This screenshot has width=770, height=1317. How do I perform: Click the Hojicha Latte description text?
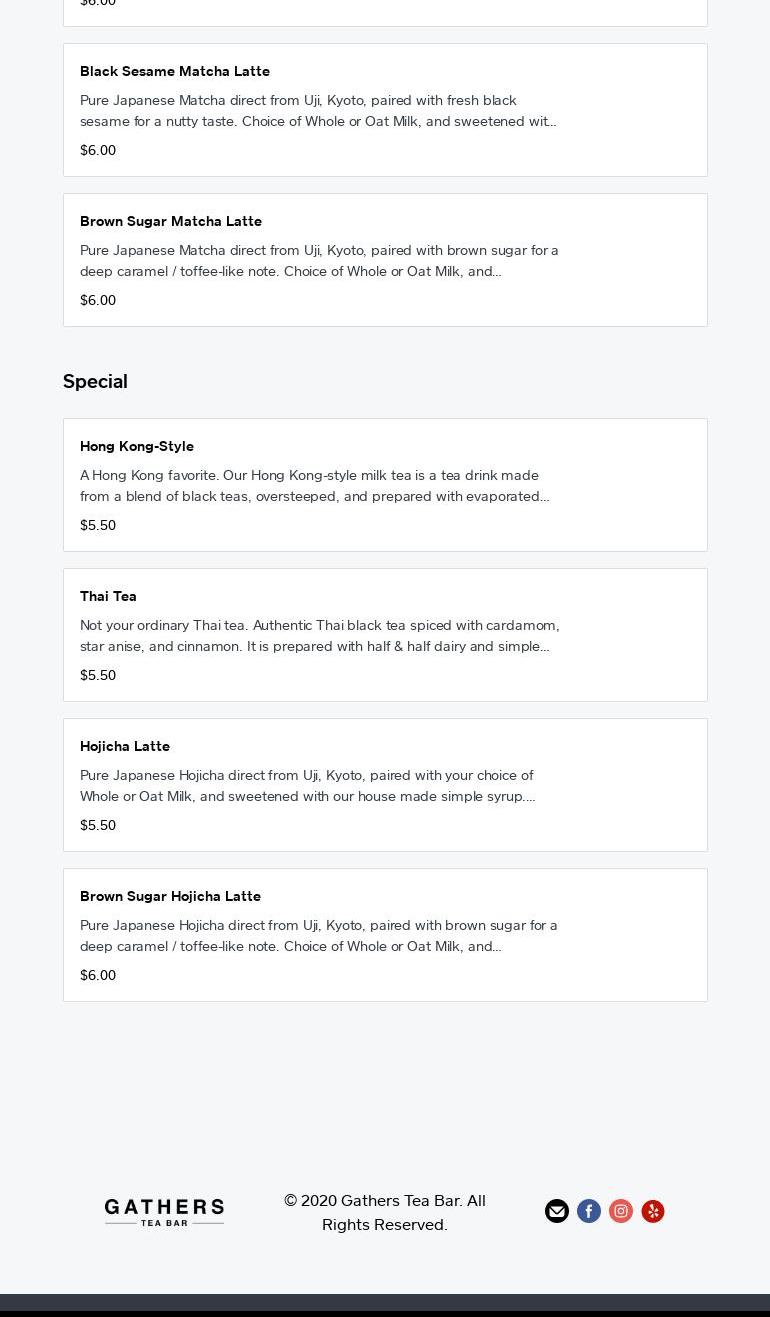307,786
